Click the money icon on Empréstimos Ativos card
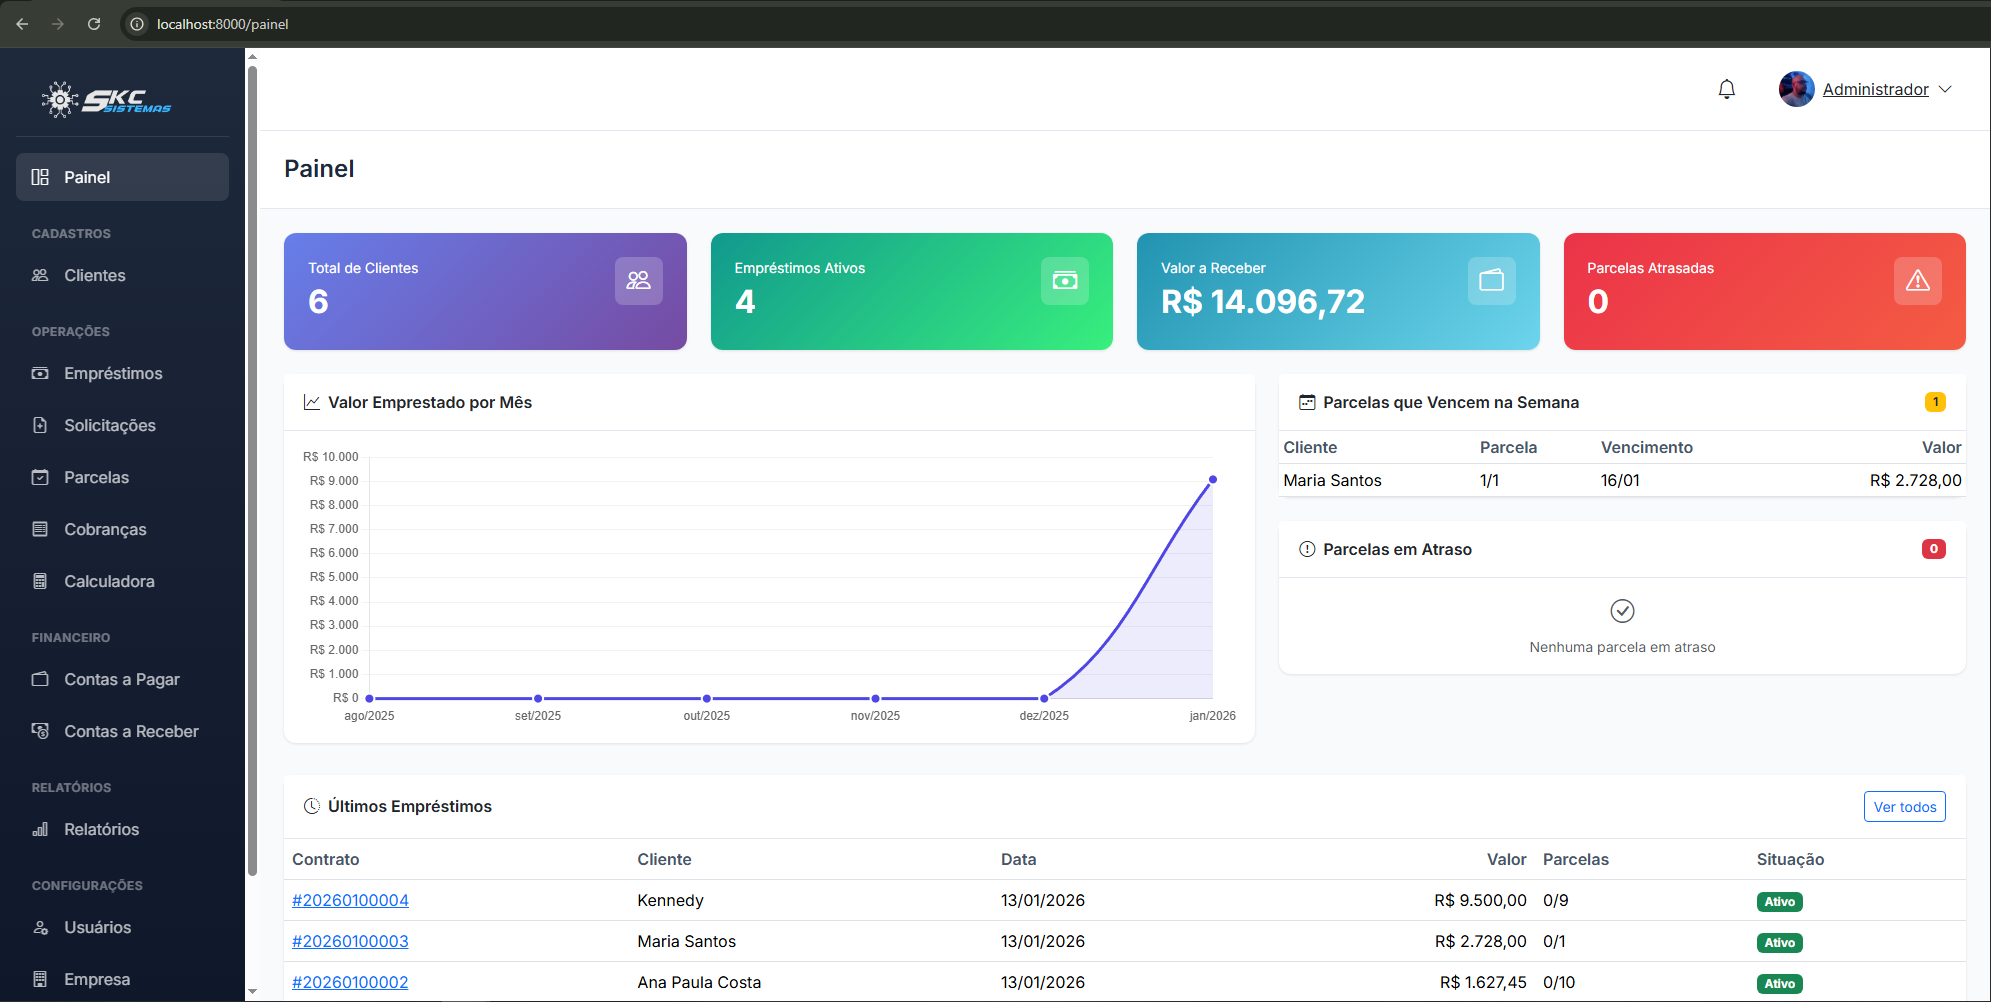Viewport: 1991px width, 1002px height. click(1065, 281)
